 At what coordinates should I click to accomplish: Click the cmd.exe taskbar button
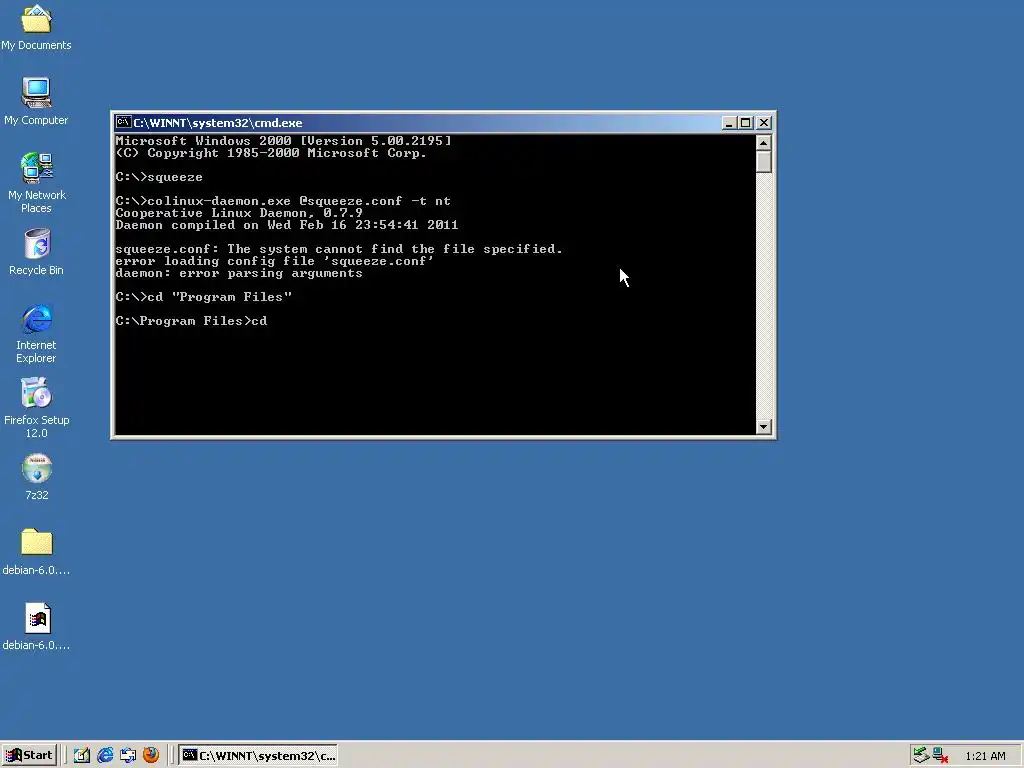coord(259,755)
